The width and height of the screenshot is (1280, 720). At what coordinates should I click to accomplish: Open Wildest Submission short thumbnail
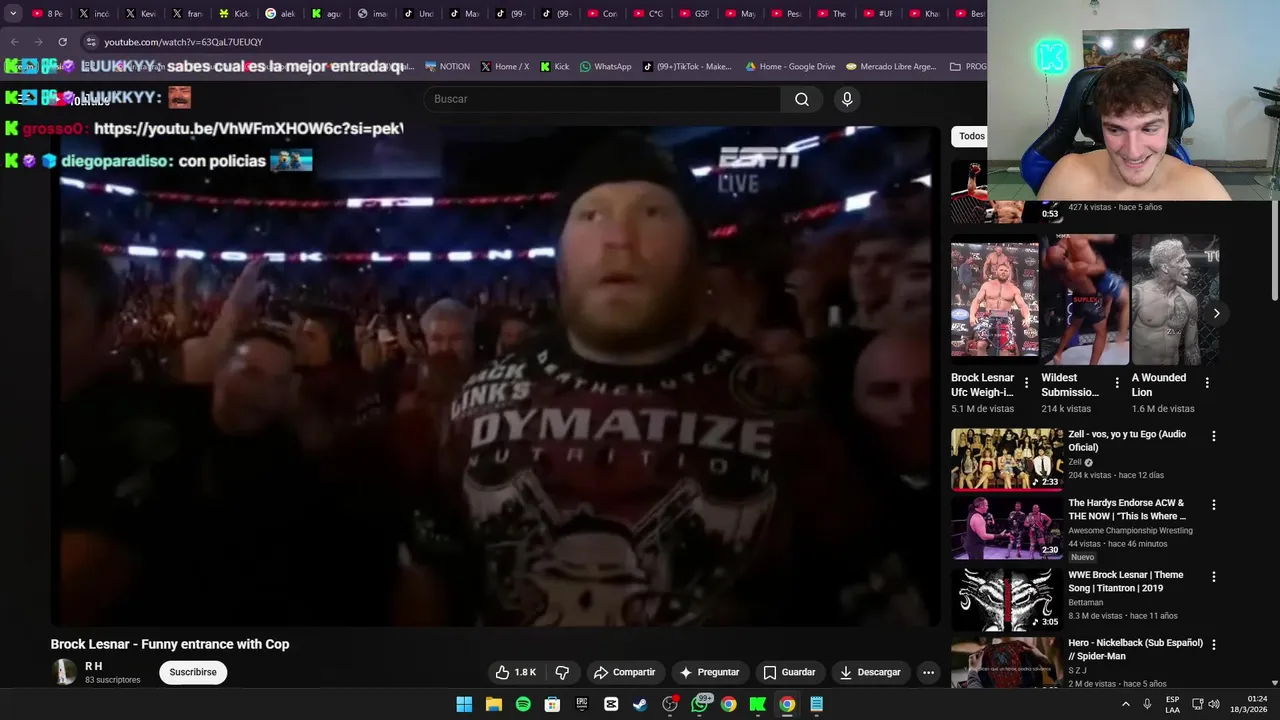click(1085, 300)
